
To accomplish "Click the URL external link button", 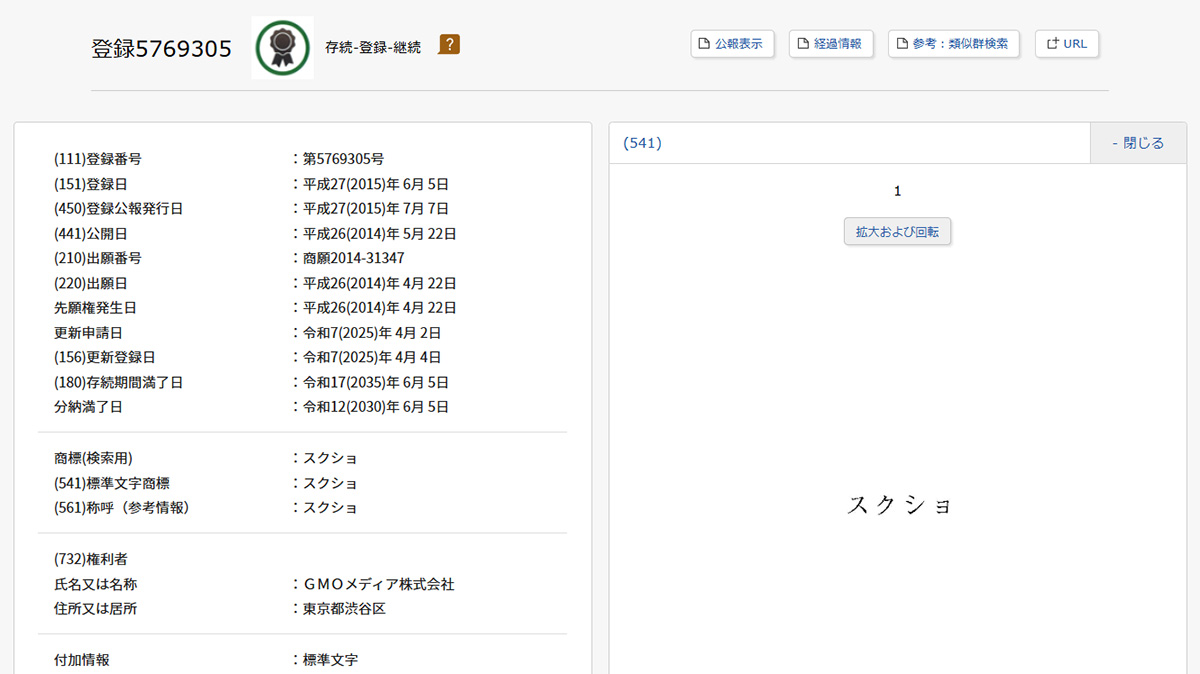I will pyautogui.click(x=1066, y=44).
